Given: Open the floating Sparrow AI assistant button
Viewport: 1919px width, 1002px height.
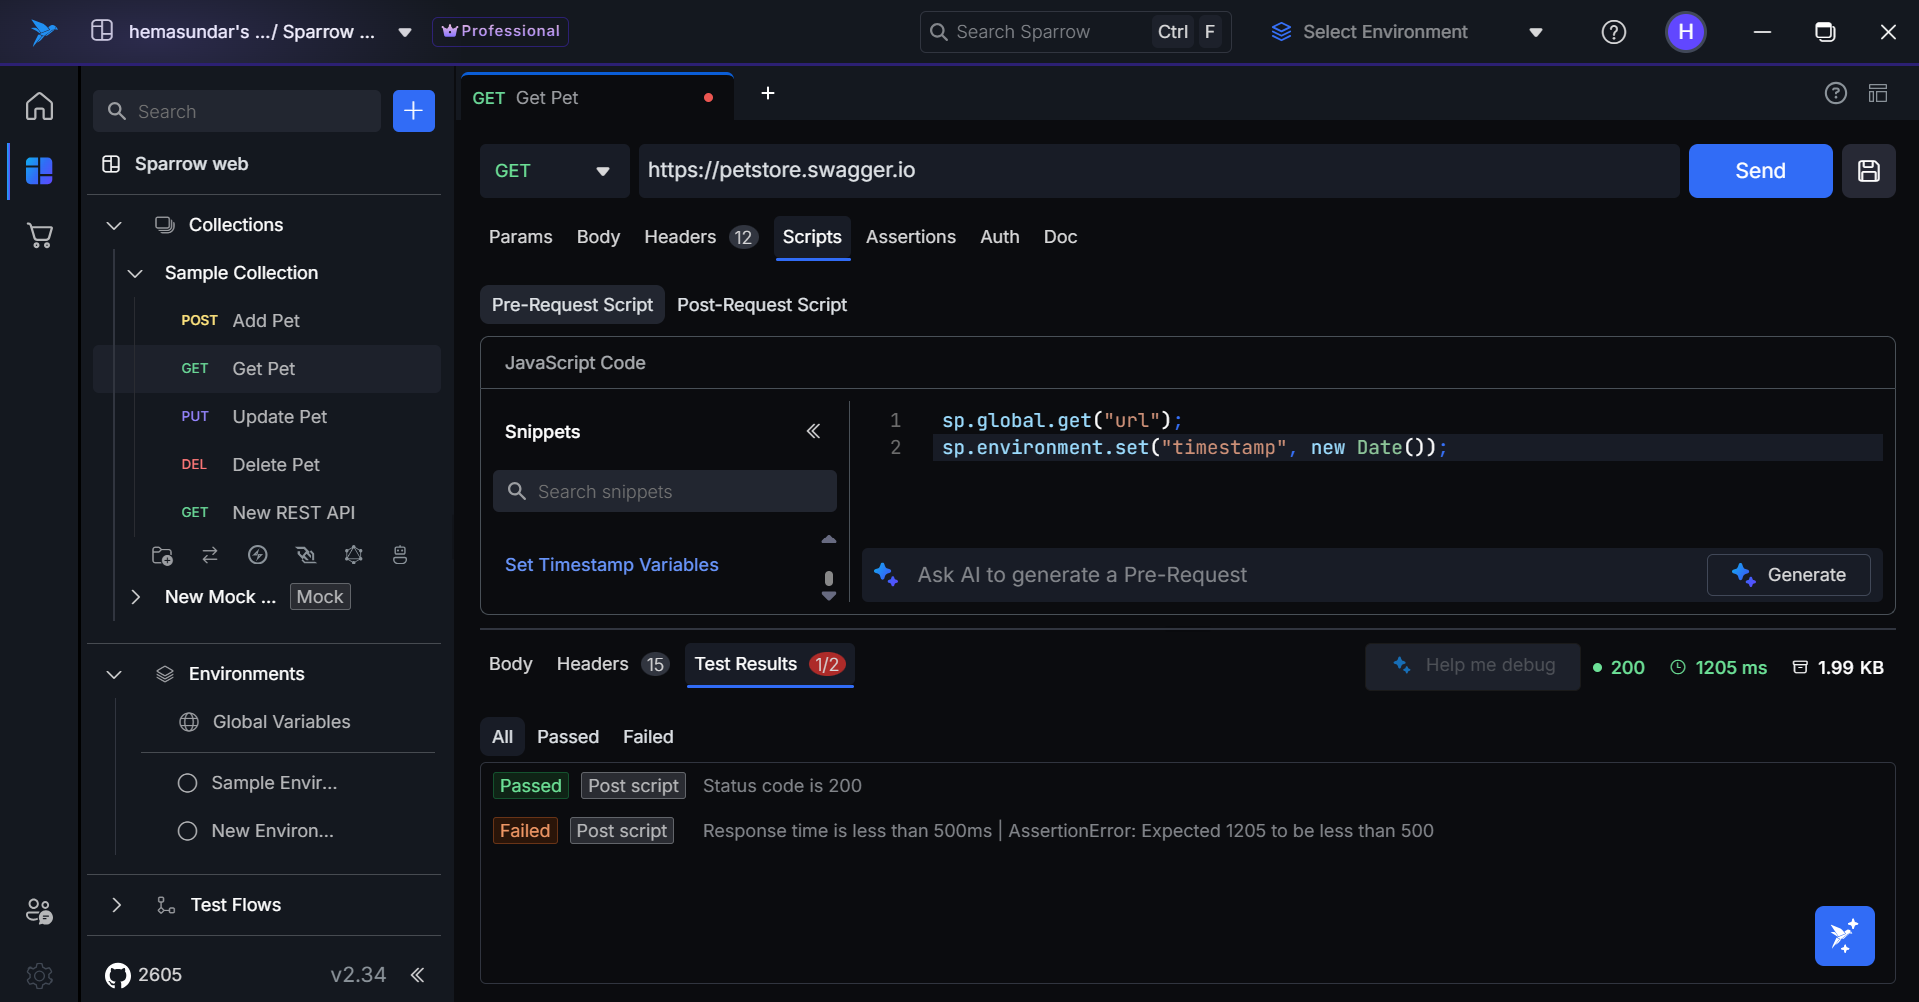Looking at the screenshot, I should tap(1844, 936).
